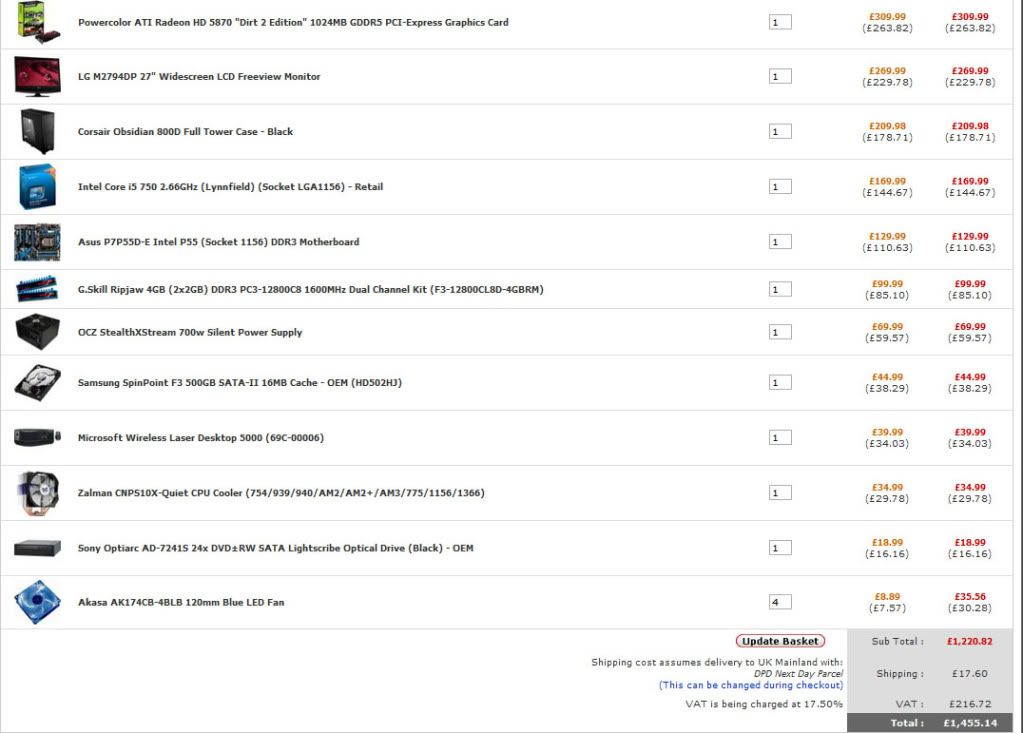Image resolution: width=1023 pixels, height=733 pixels.
Task: Click the Asus motherboard quantity field
Action: coord(780,242)
